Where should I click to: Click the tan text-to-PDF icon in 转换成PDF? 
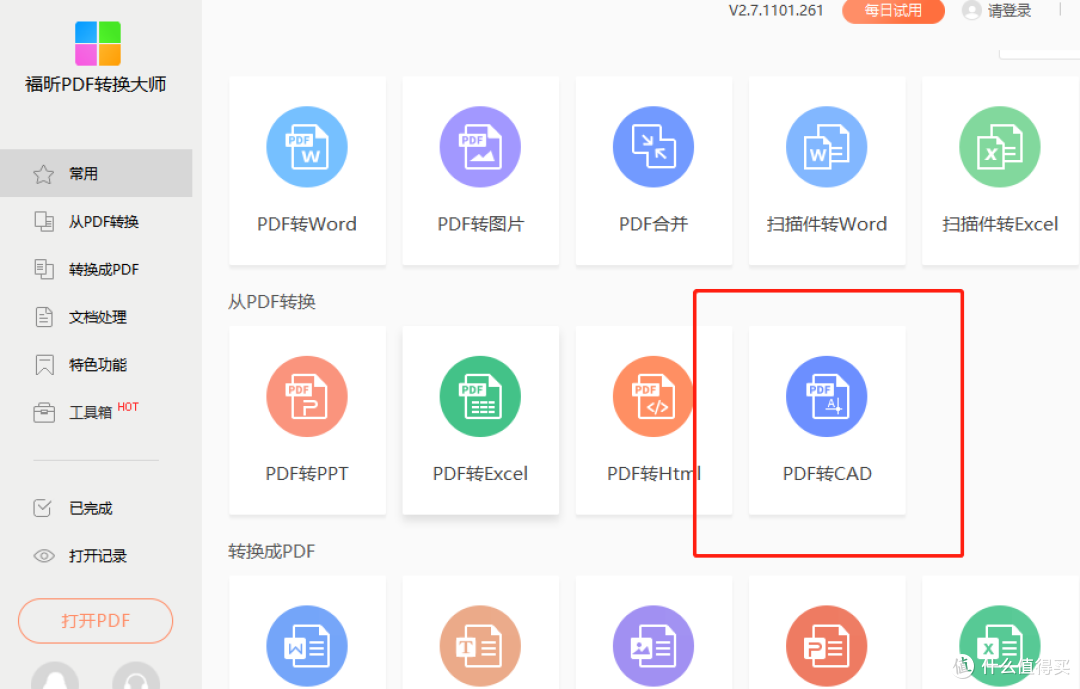tap(481, 646)
